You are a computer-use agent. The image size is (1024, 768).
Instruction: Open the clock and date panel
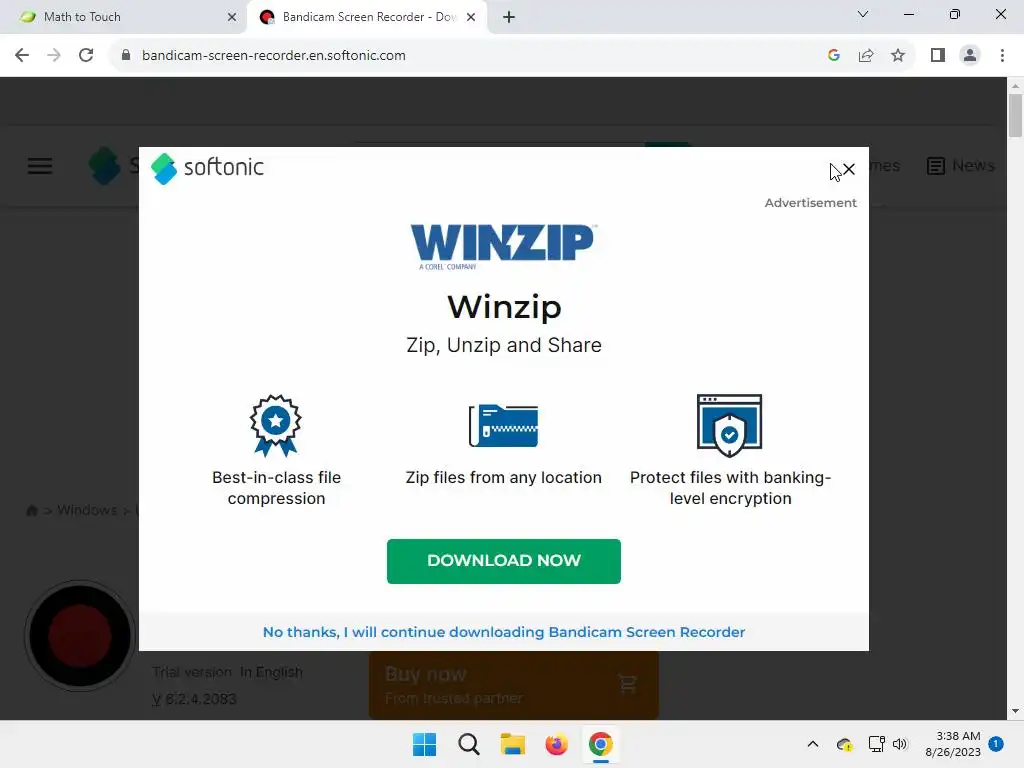953,744
